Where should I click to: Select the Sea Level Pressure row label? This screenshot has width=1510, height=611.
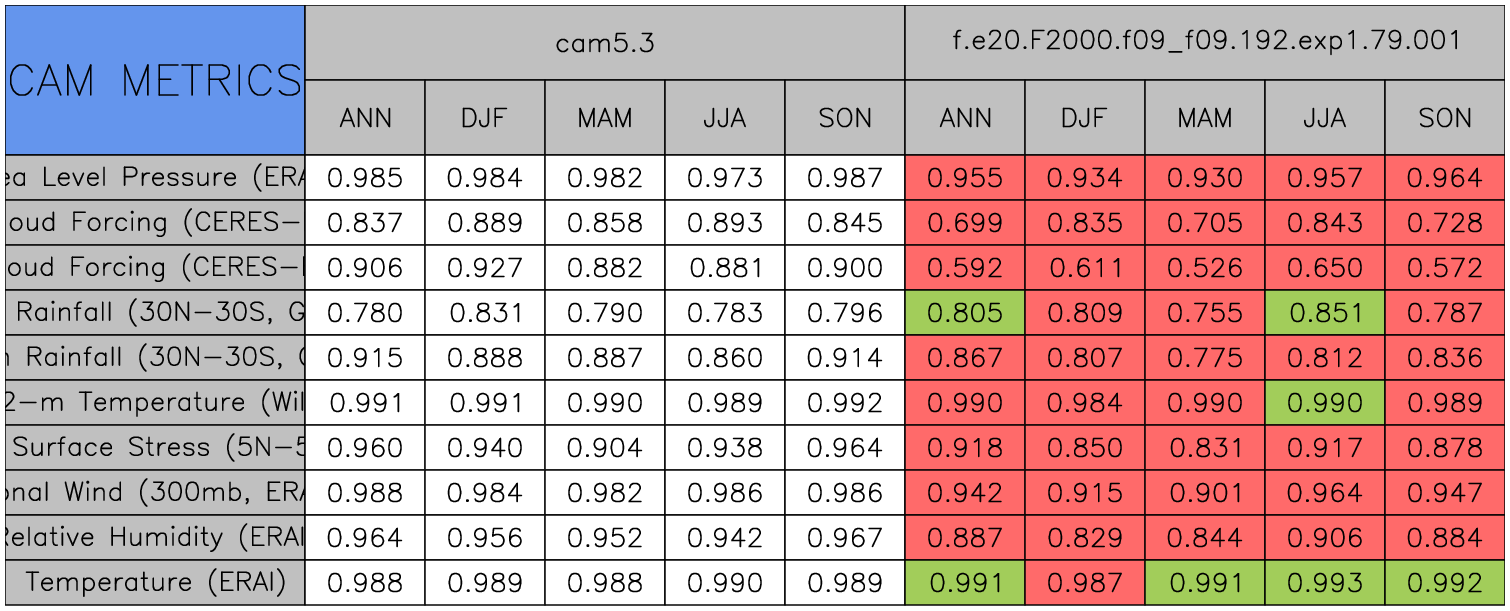pyautogui.click(x=154, y=178)
